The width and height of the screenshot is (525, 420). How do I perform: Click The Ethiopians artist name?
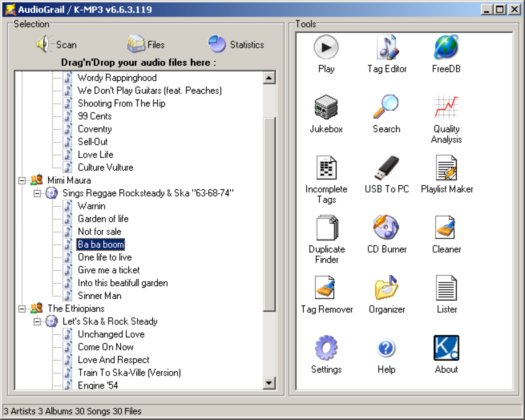pyautogui.click(x=76, y=308)
